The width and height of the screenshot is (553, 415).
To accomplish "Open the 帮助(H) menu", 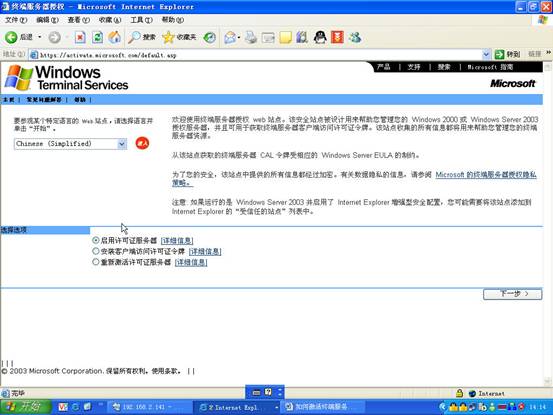I will (x=173, y=20).
